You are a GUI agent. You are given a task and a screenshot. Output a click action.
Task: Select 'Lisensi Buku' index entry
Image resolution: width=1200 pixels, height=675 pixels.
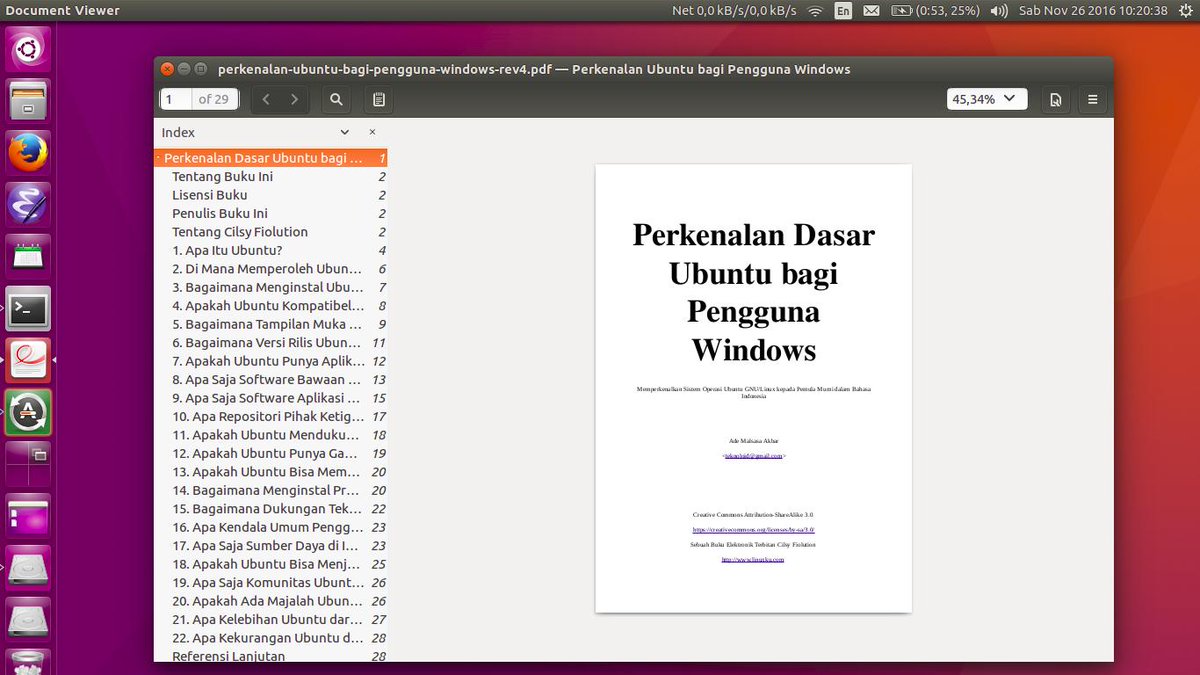point(271,195)
